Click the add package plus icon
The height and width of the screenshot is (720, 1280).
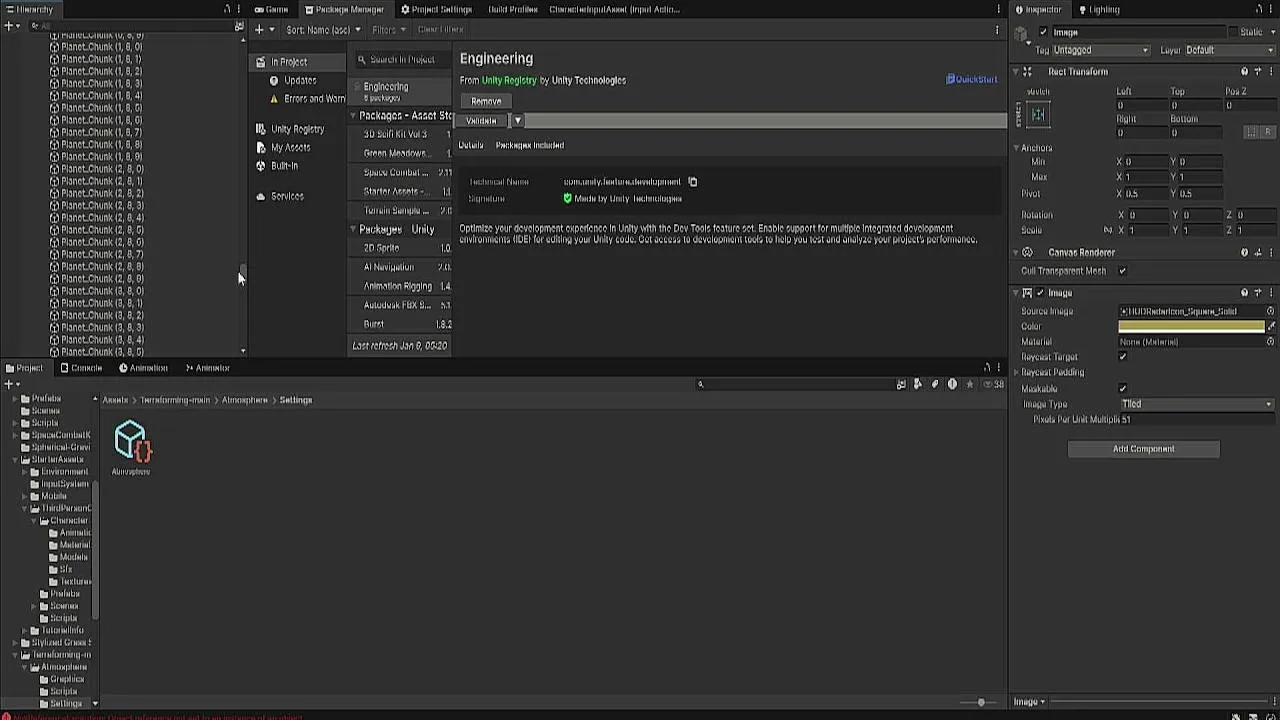[259, 30]
